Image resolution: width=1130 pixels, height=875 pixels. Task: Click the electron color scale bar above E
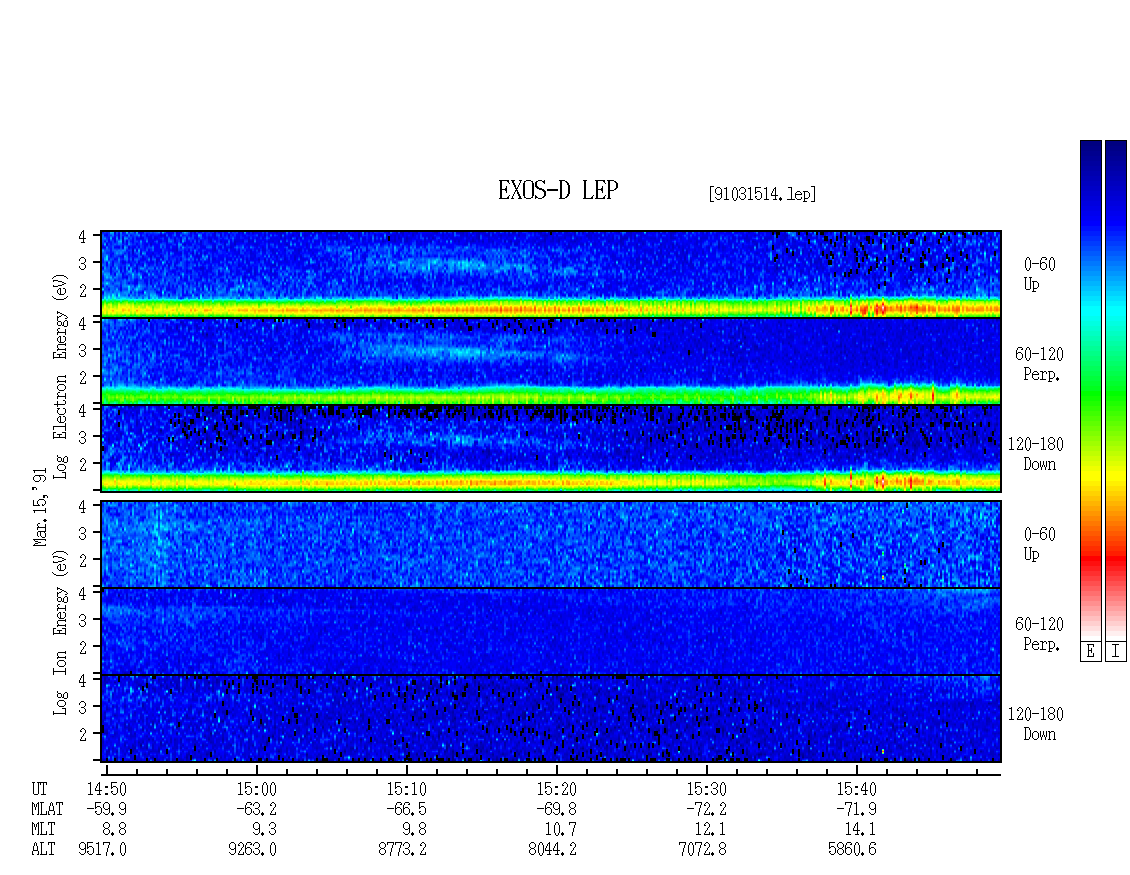[x=1090, y=390]
